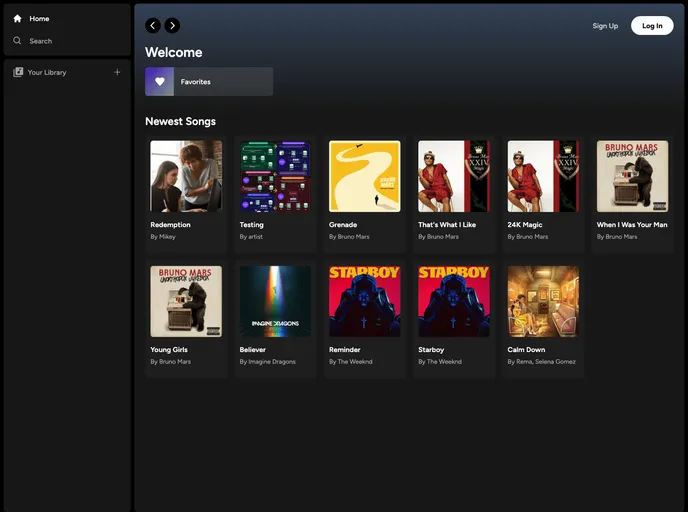The image size is (688, 512).
Task: Click the song title Grenade
Action: coord(343,225)
